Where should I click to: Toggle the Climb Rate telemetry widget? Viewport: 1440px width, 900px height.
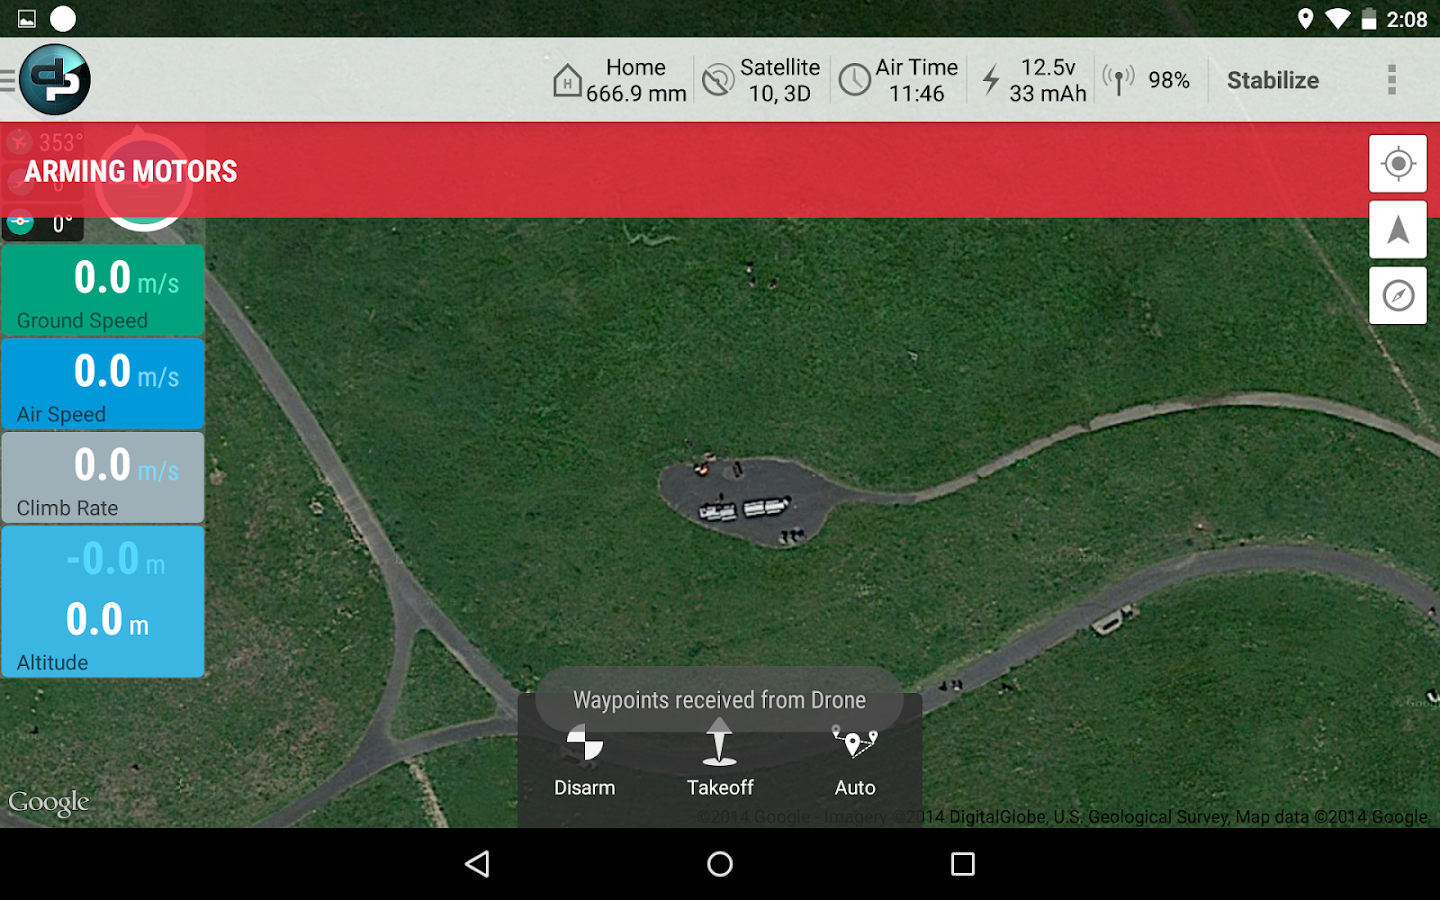103,478
